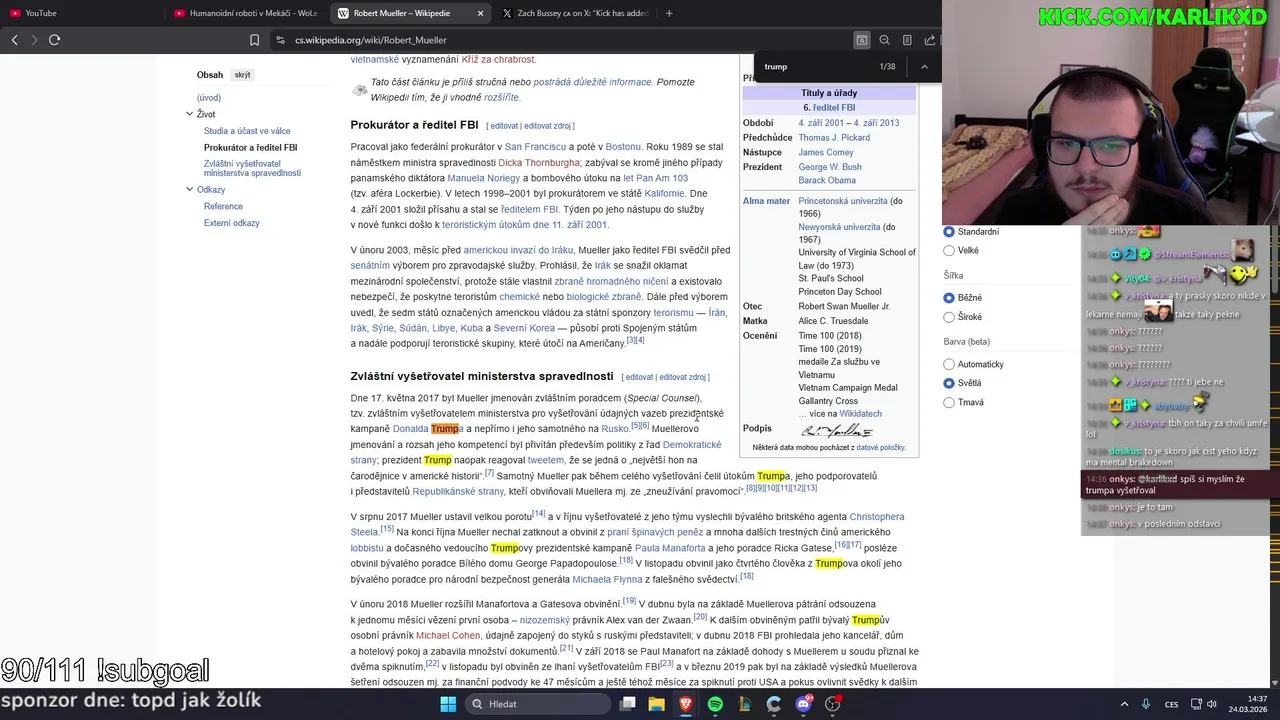The image size is (1280, 720).
Task: Close the Robert Mueller – Wikipedie tab
Action: click(480, 13)
